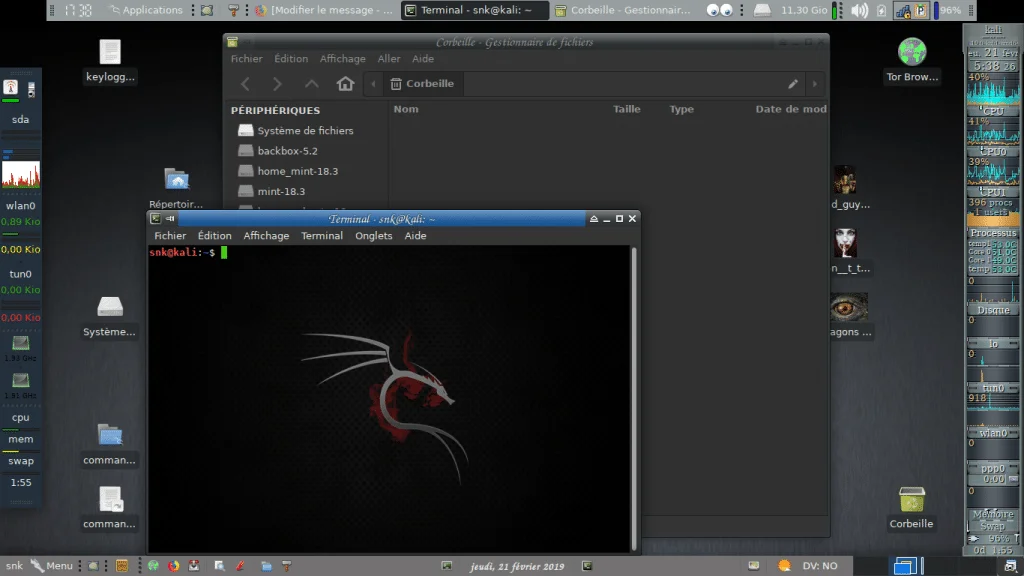Viewport: 1024px width, 576px height.
Task: Click the Corbeille path bar button
Action: 423,84
